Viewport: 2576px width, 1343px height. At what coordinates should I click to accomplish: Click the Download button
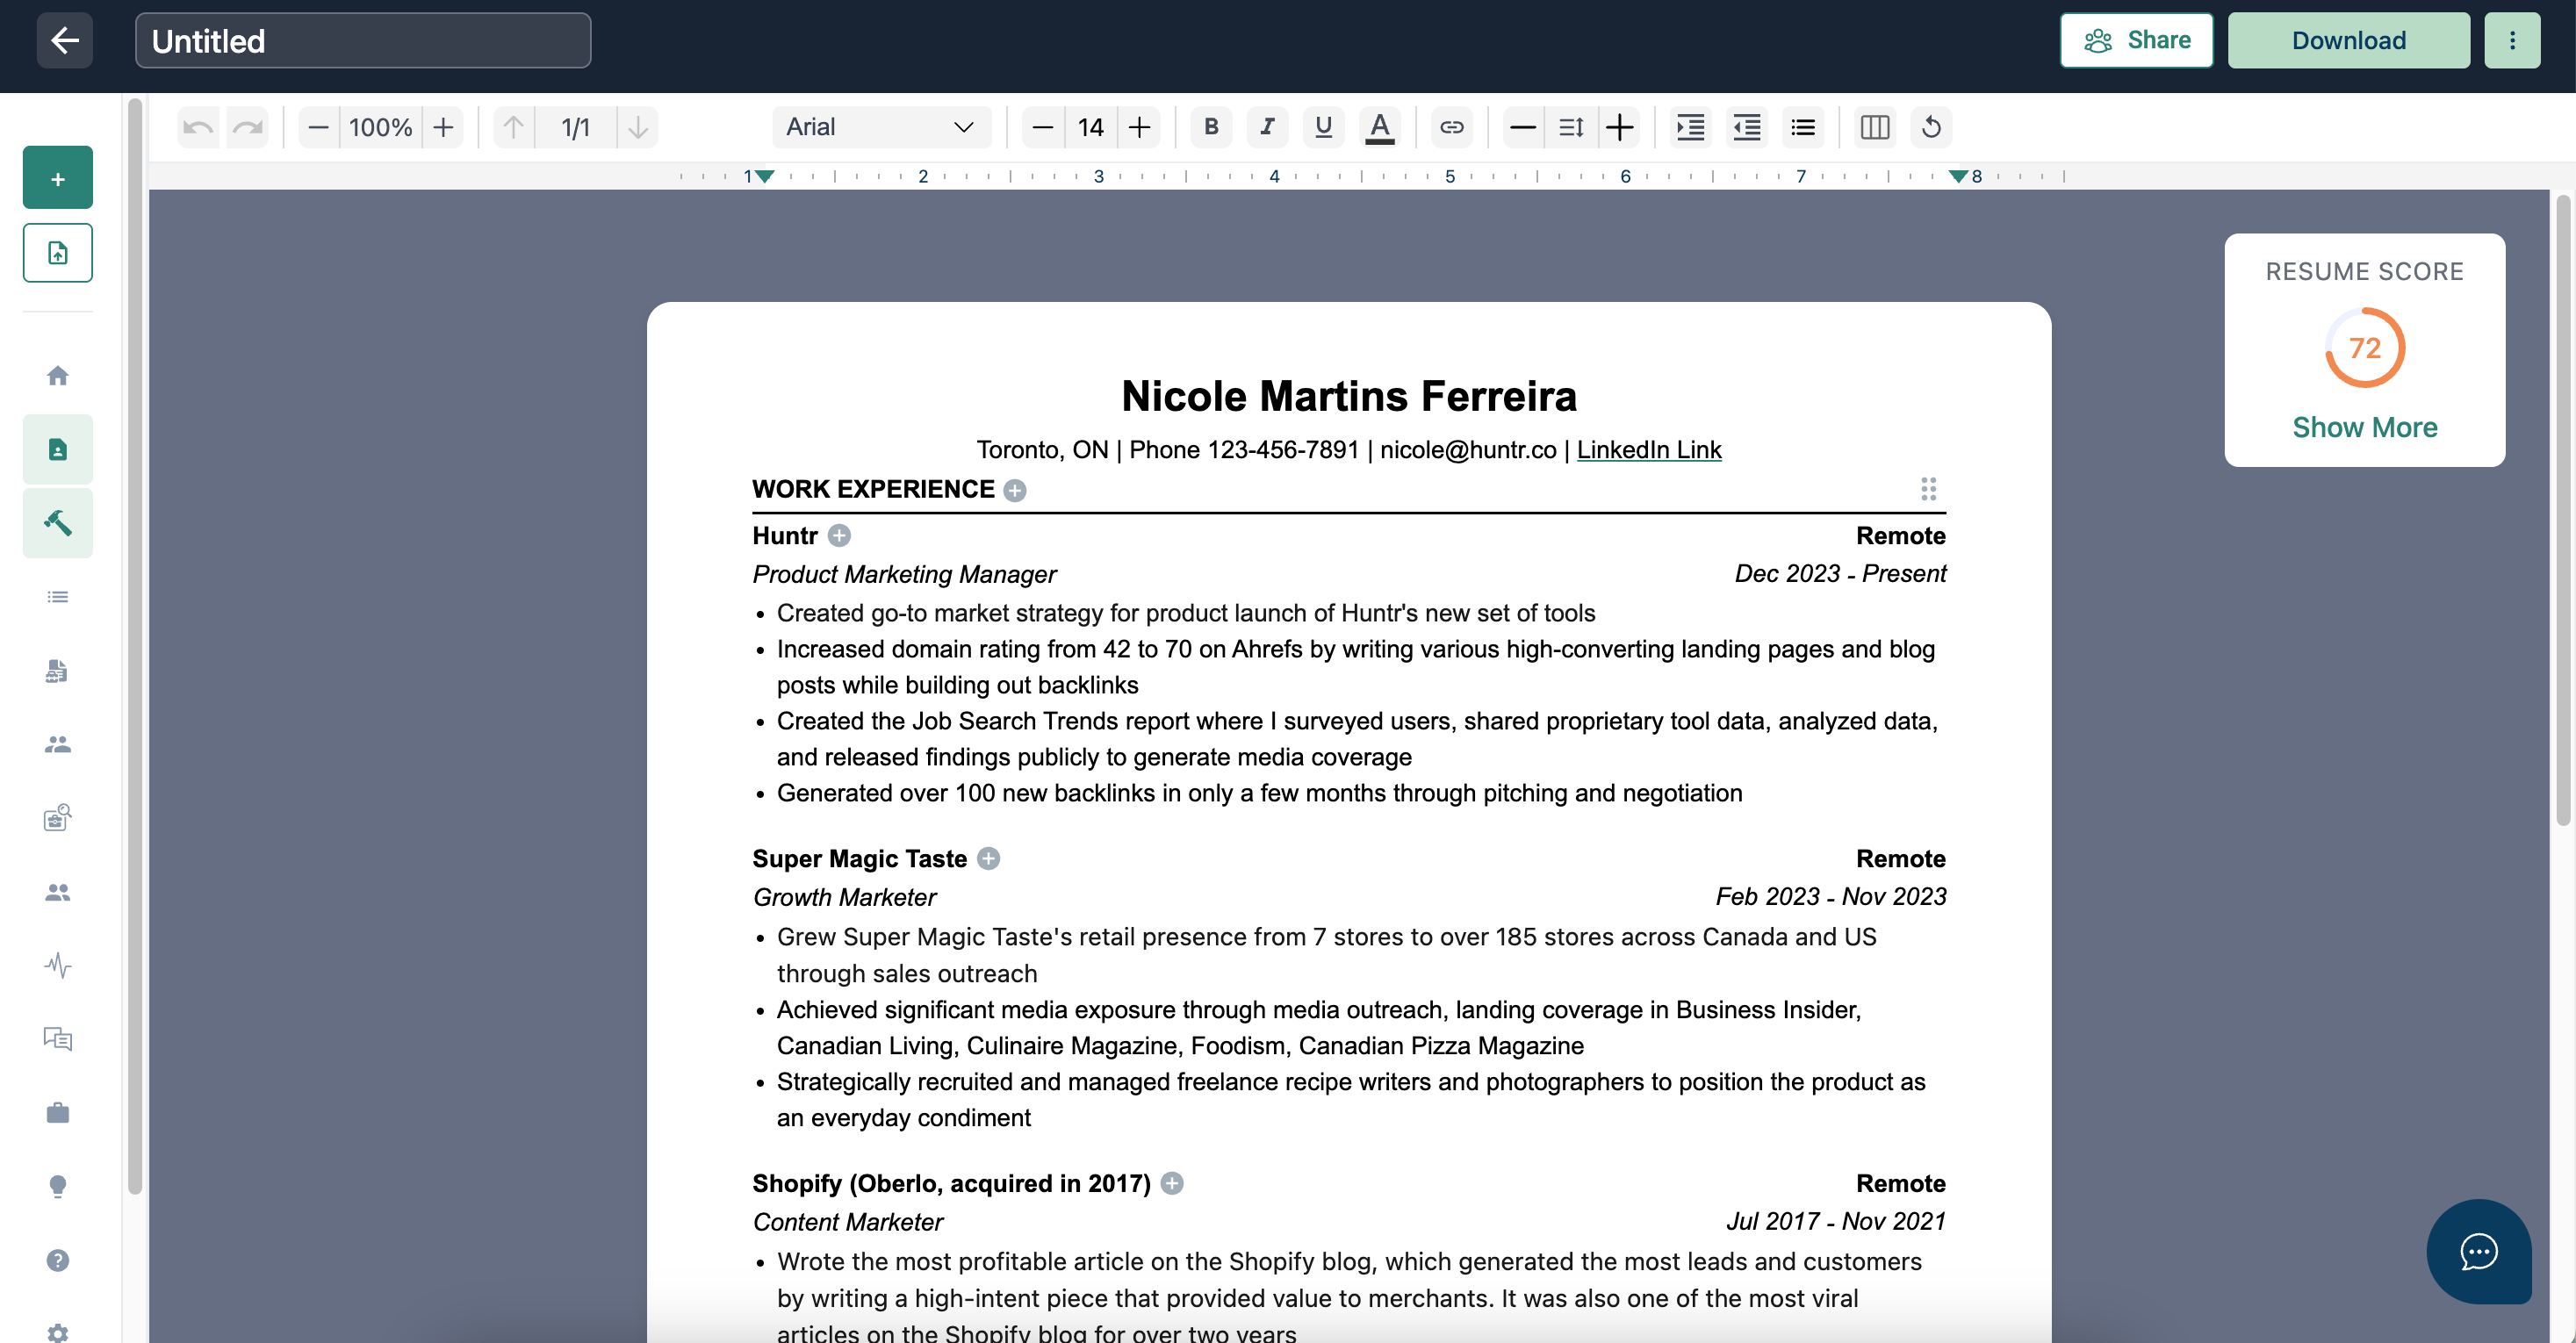pyautogui.click(x=2348, y=40)
